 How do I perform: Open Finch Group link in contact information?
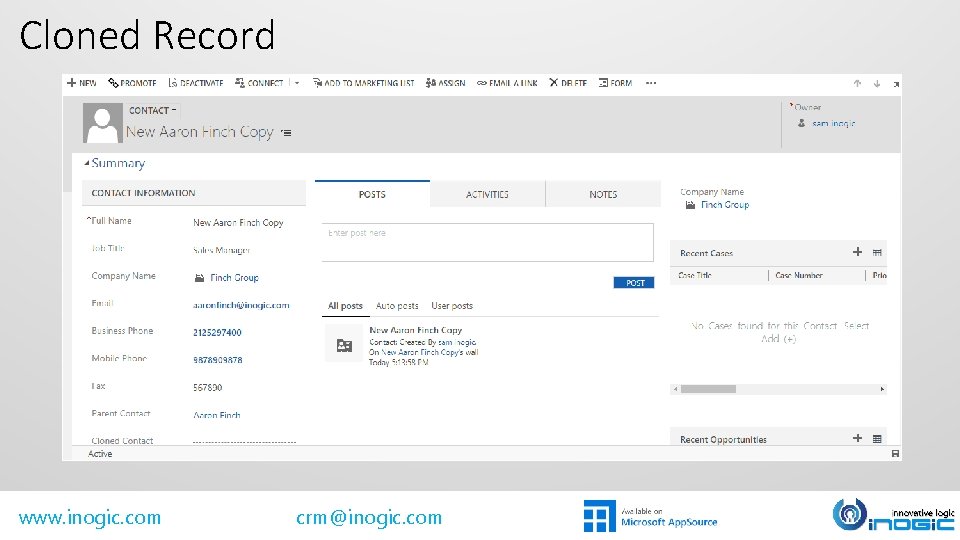tap(234, 277)
